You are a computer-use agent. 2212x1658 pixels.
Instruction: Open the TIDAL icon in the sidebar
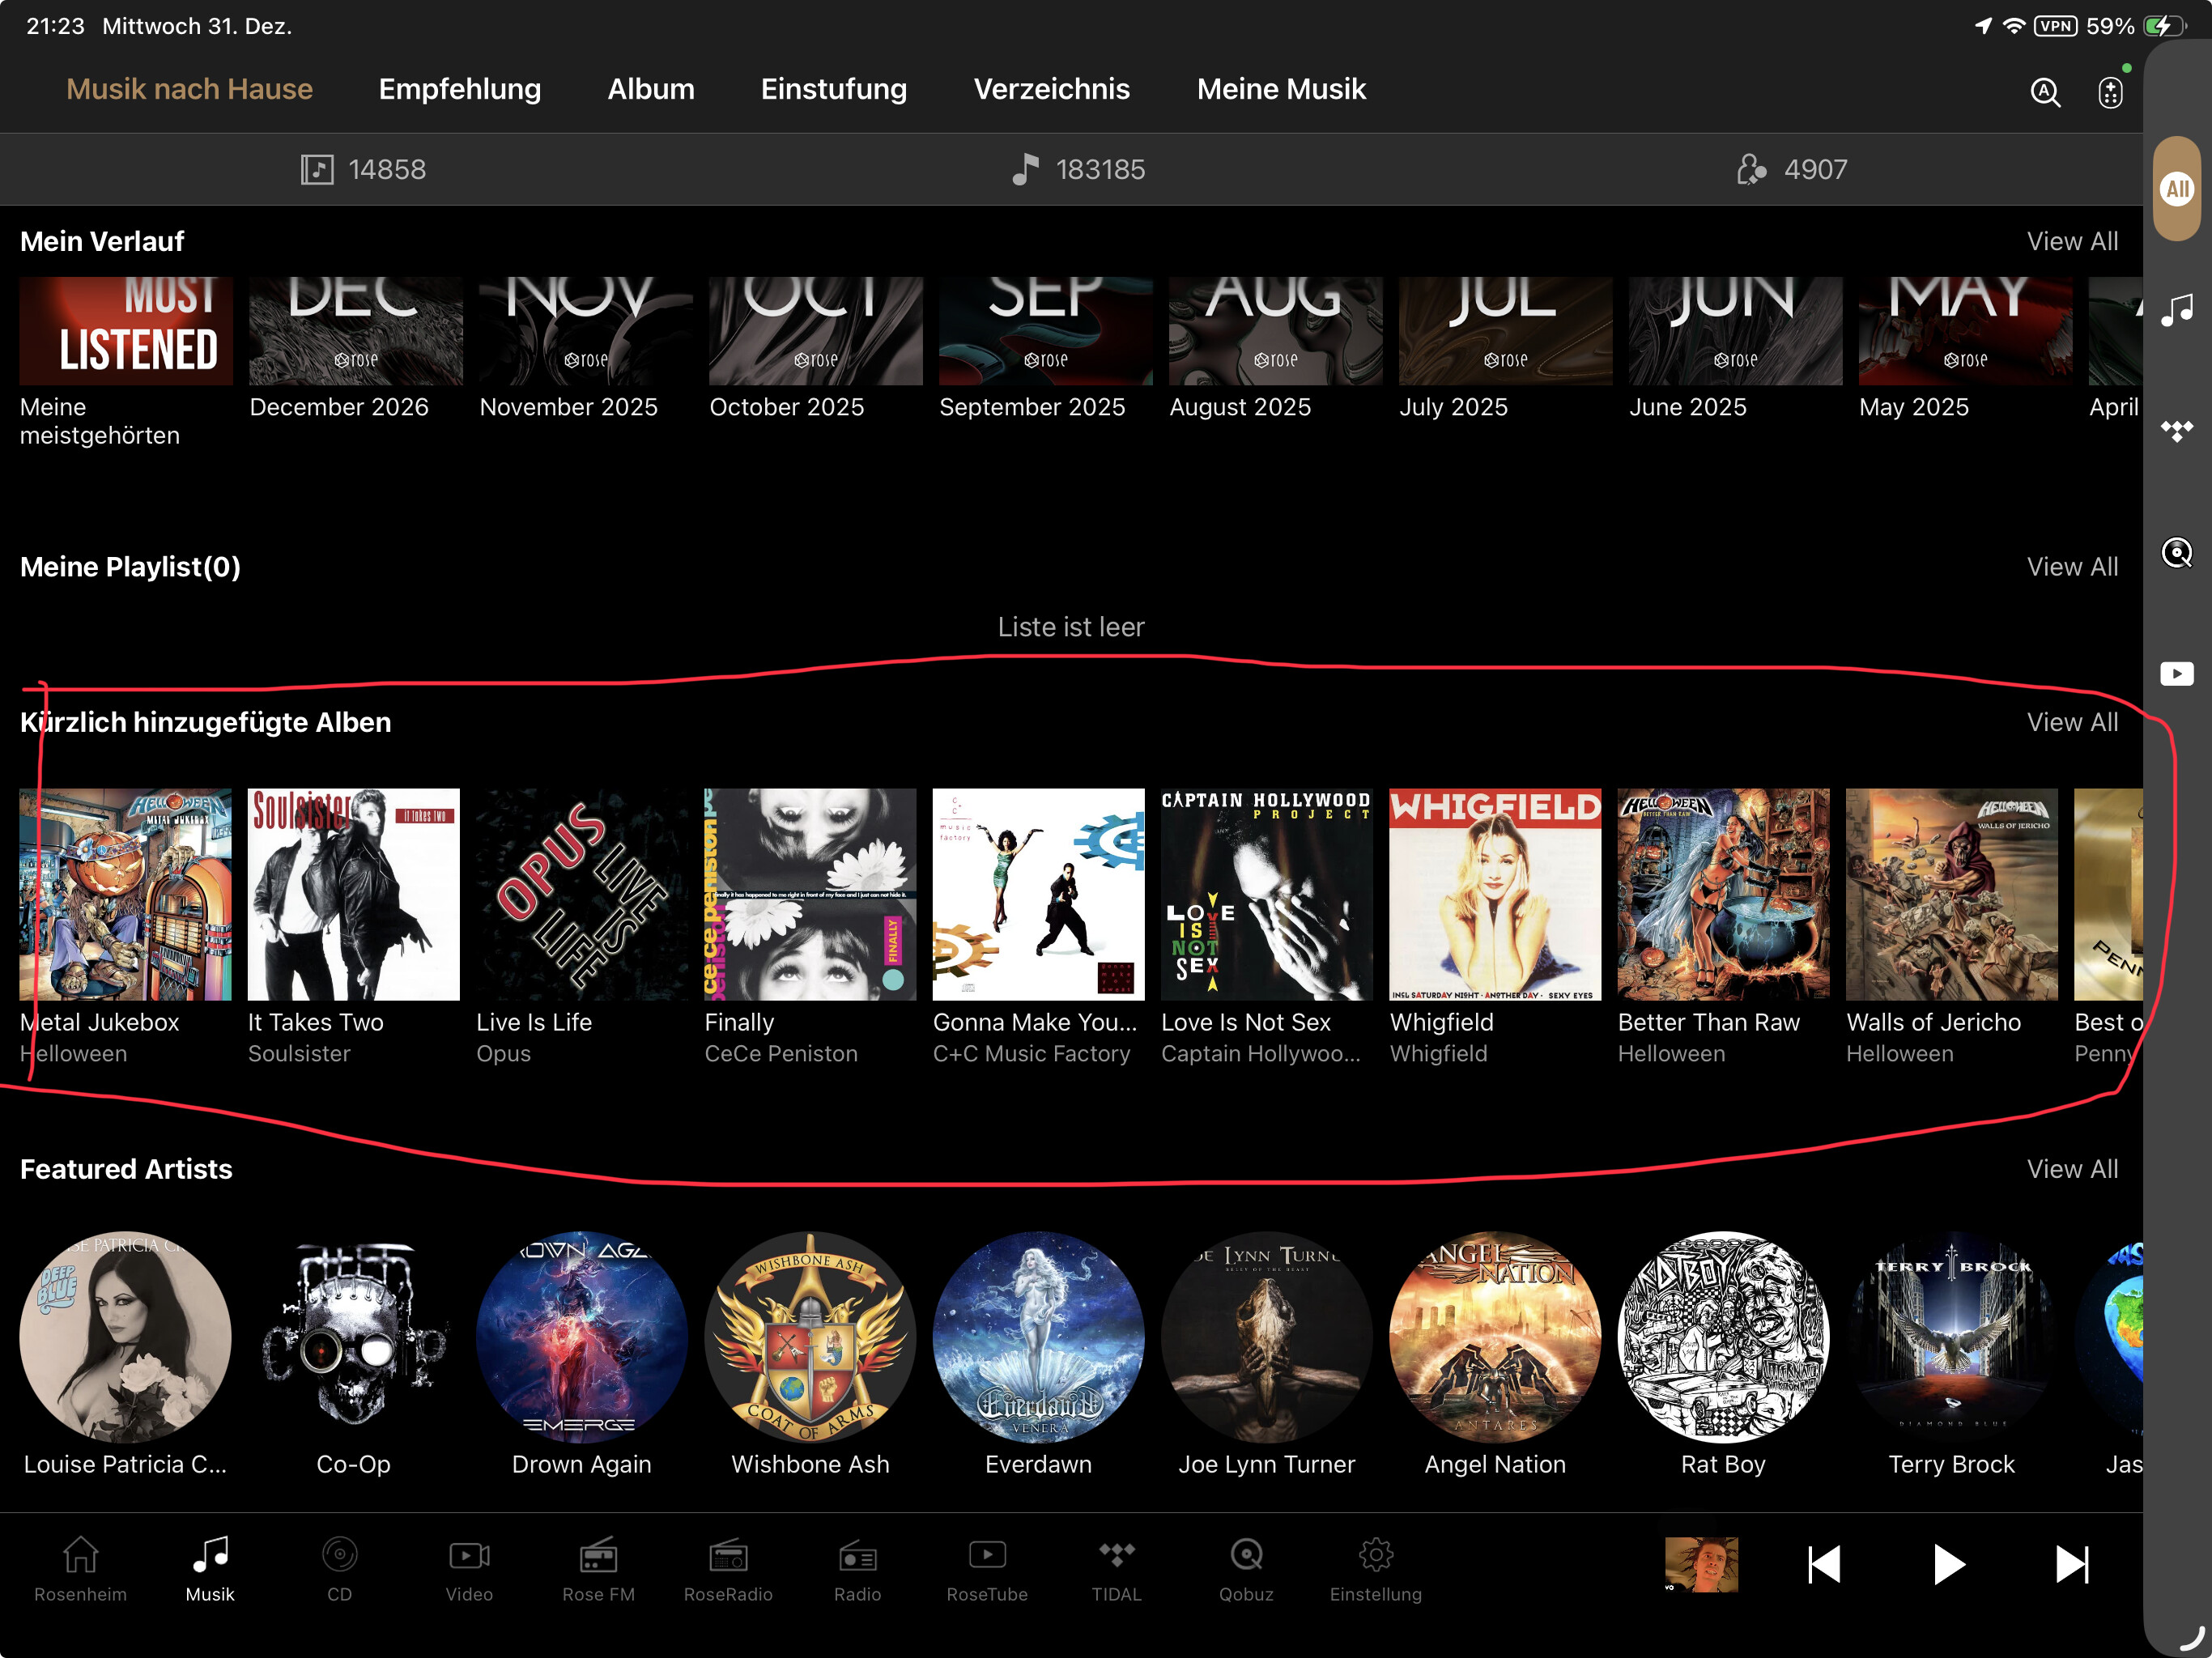click(x=2177, y=431)
